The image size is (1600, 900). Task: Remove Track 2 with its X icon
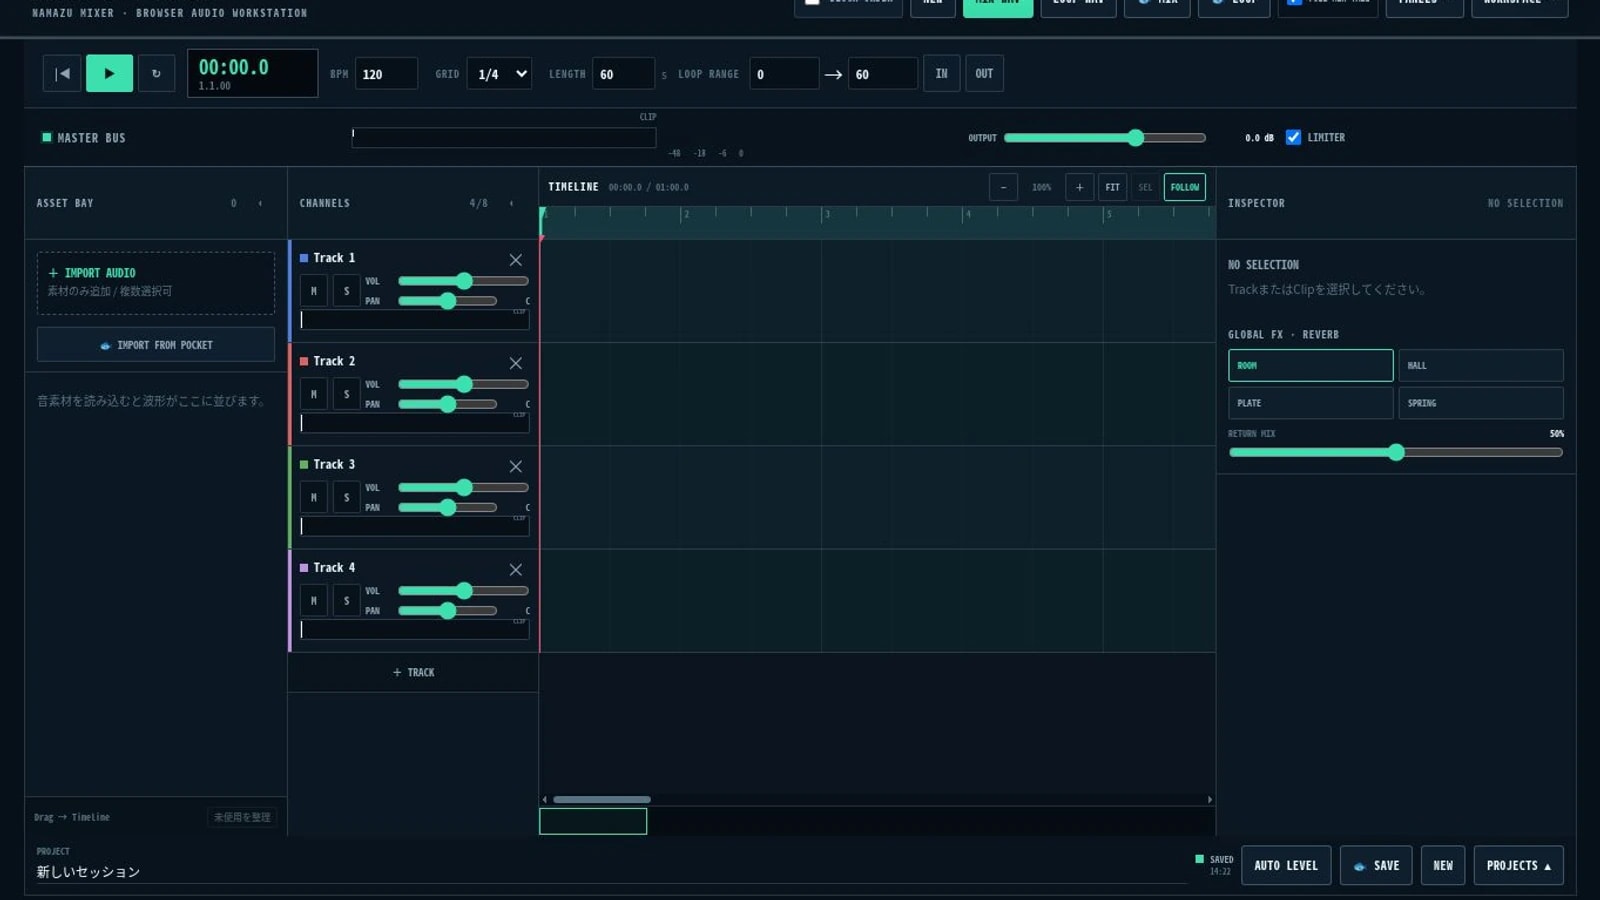click(516, 363)
